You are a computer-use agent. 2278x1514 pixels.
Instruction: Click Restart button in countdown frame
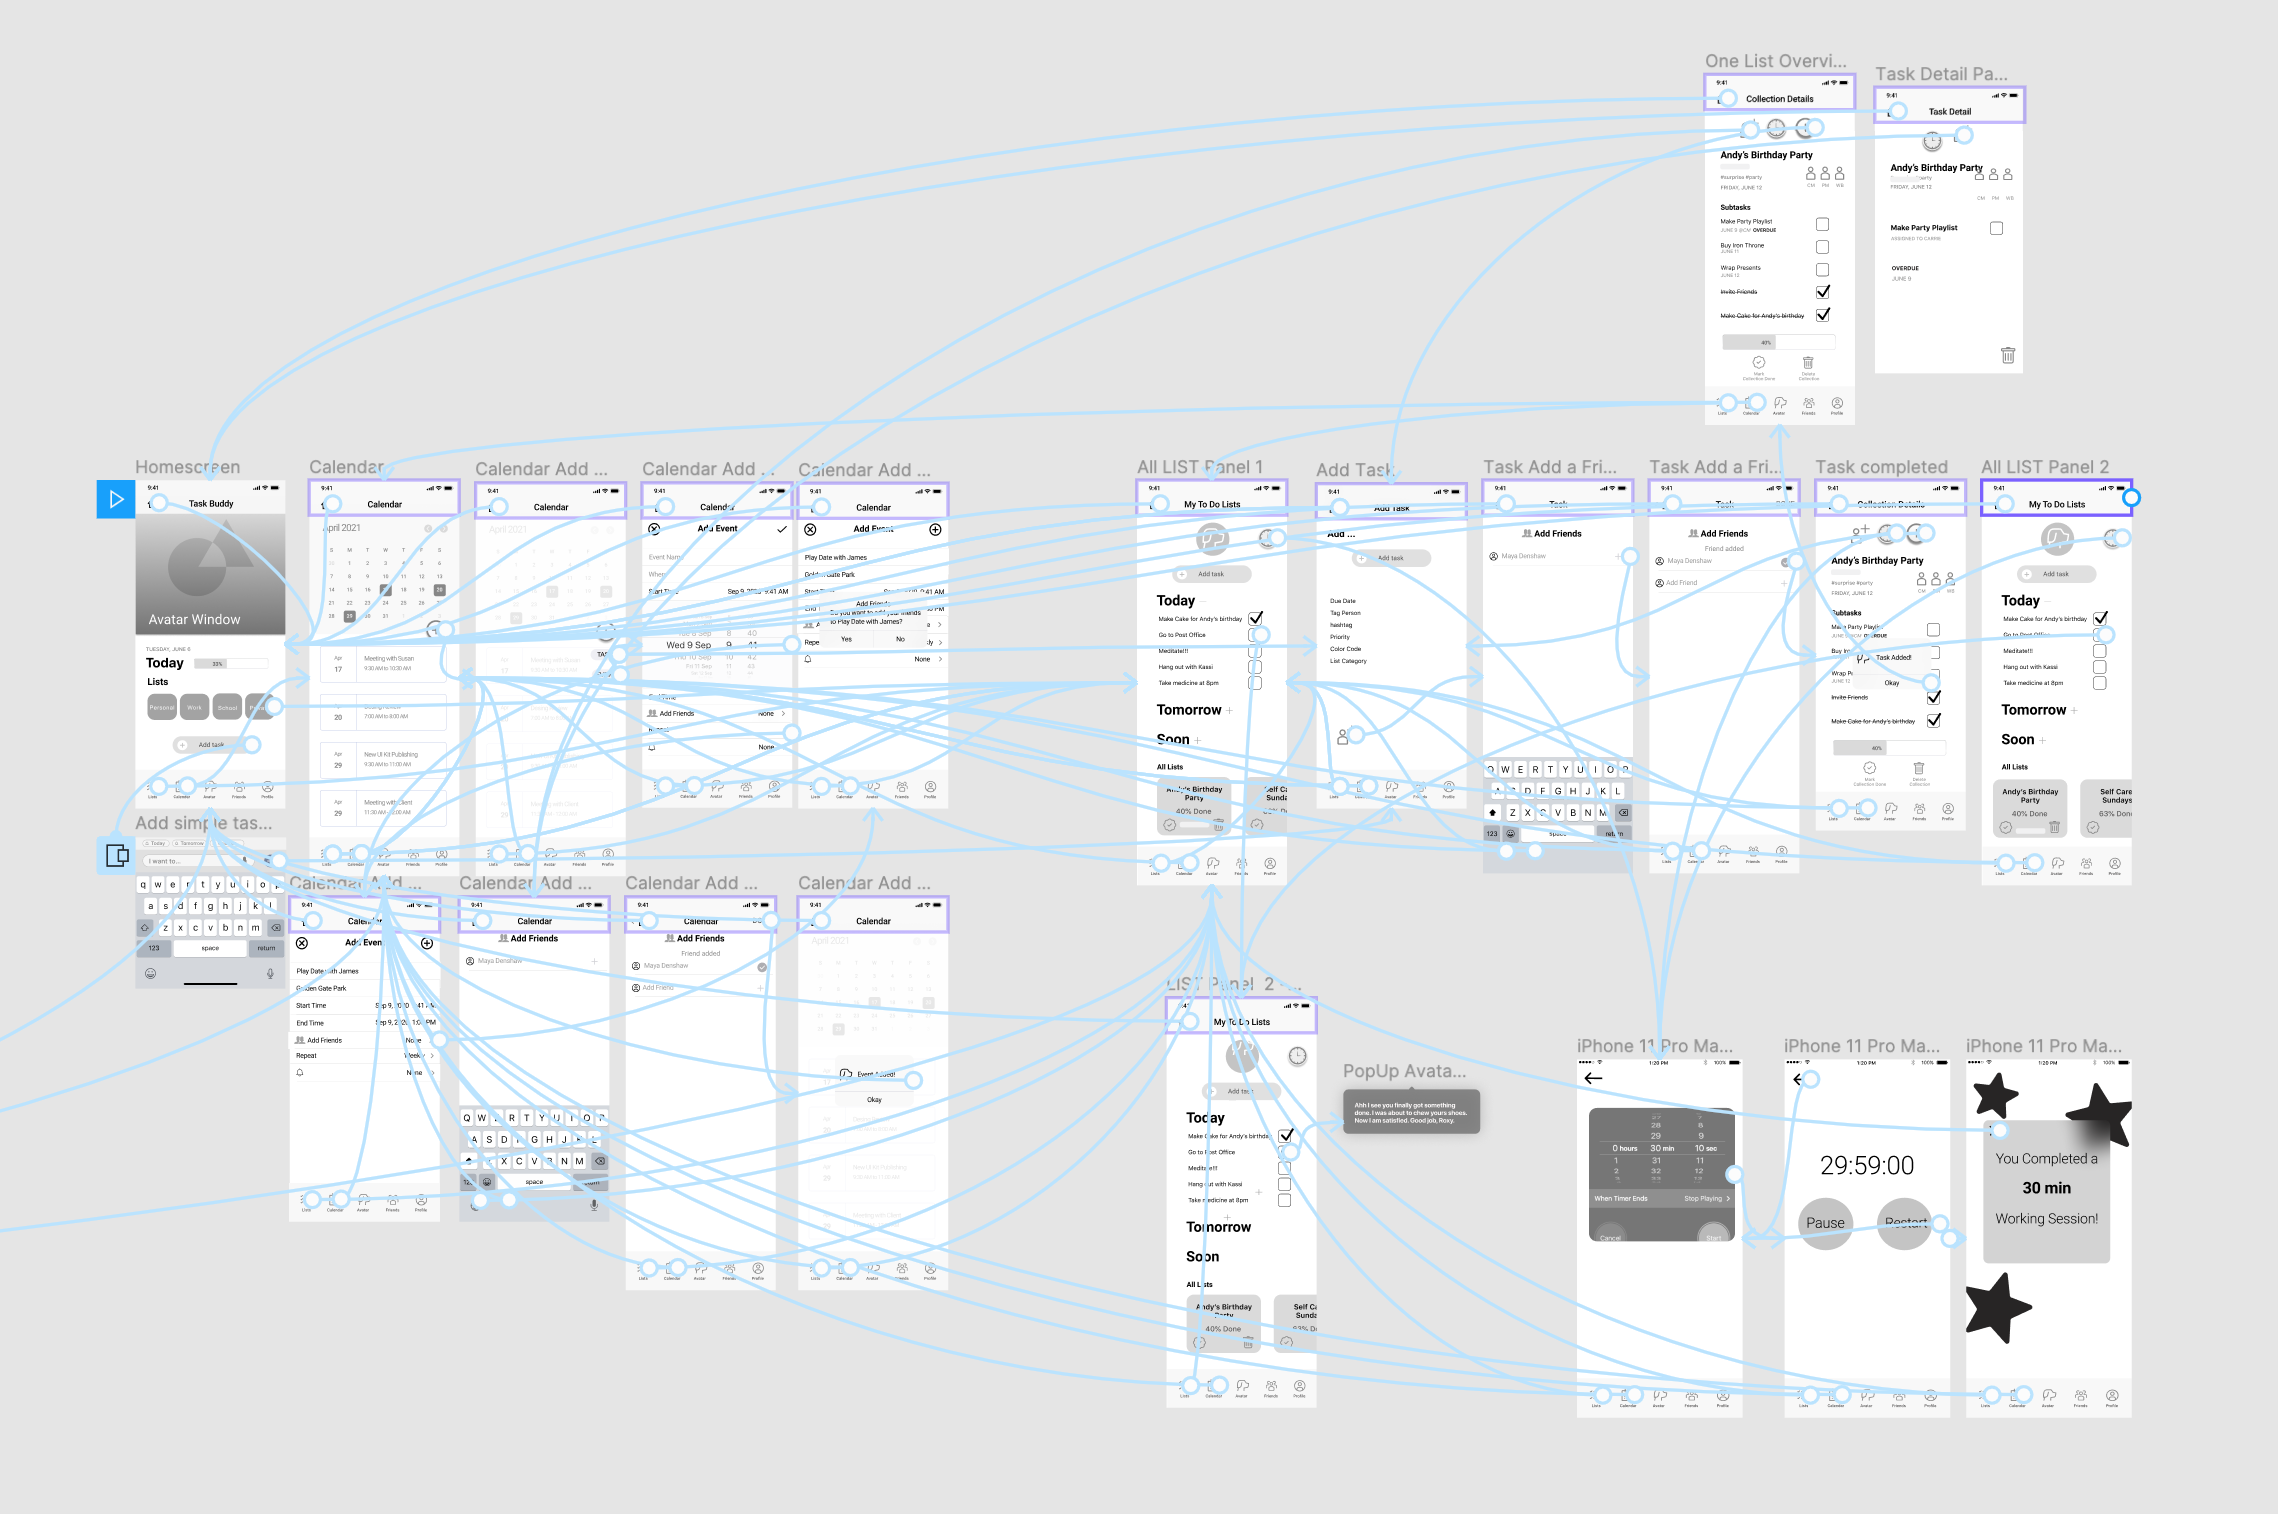coord(1905,1223)
